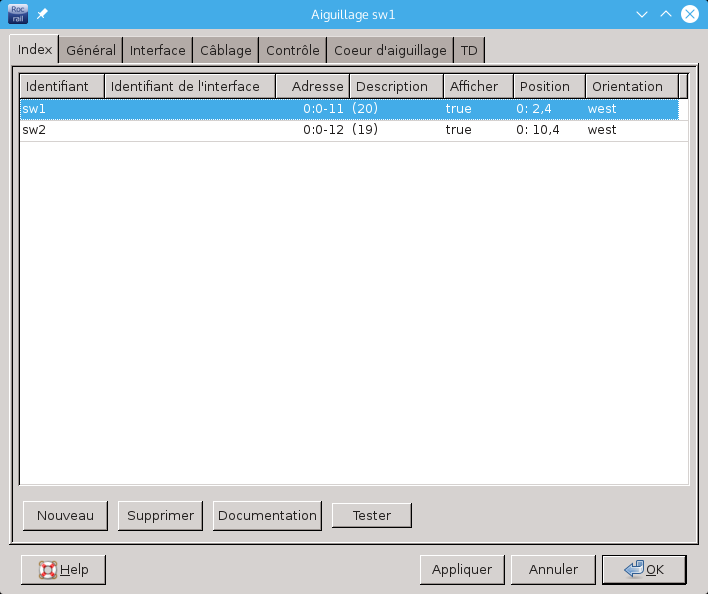
Task: Sort by the Identifiant column header
Action: point(62,86)
